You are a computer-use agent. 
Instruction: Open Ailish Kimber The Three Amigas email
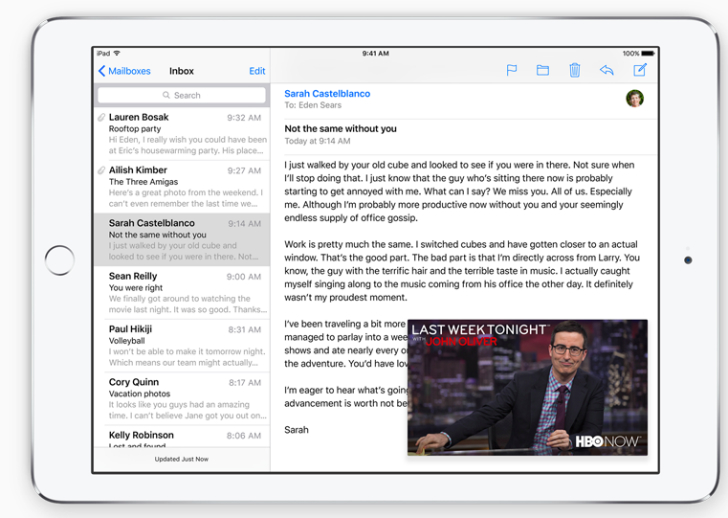click(x=182, y=187)
